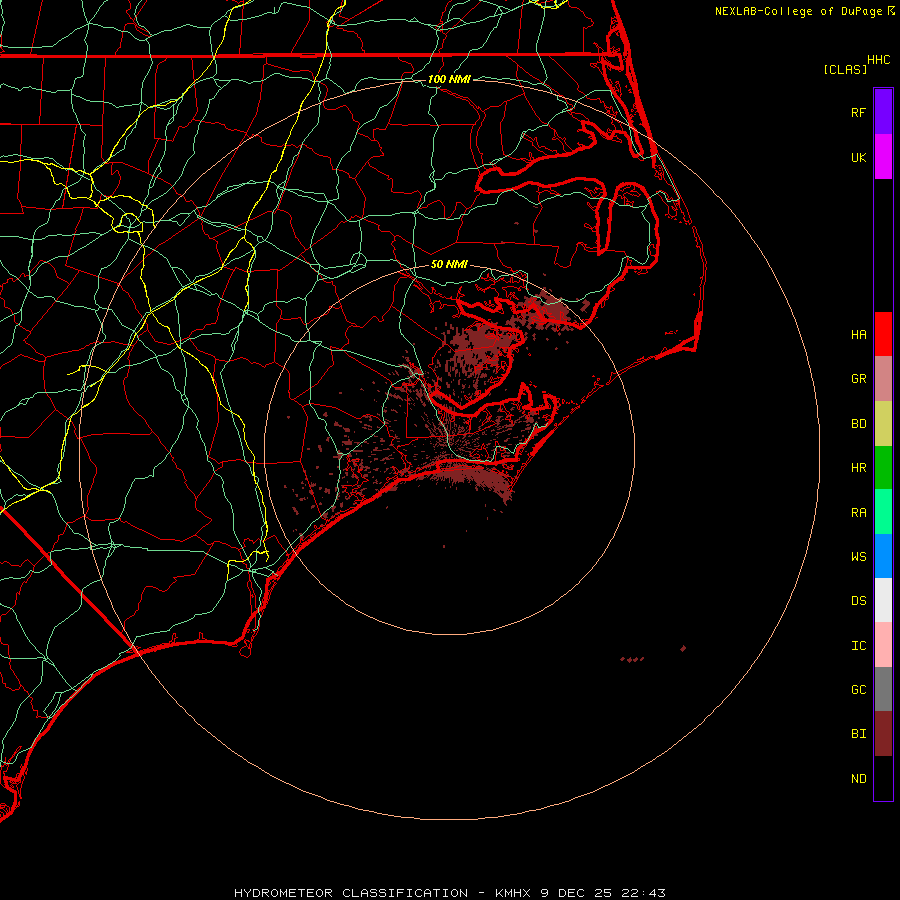Click the HHC product label
900x900 pixels.
tap(878, 60)
